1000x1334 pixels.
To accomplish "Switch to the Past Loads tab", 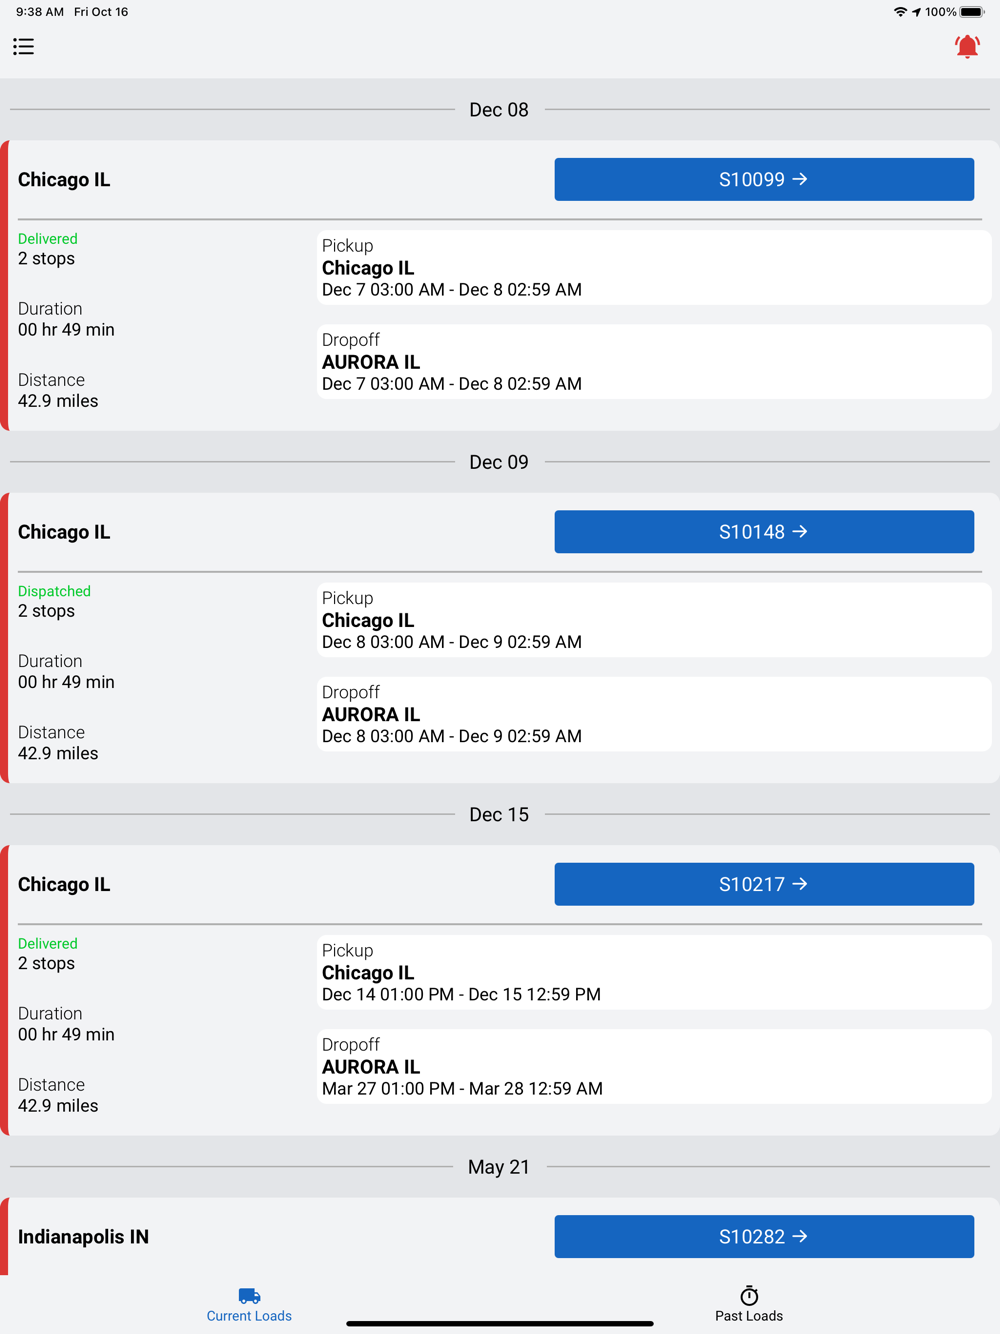I will click(749, 1305).
